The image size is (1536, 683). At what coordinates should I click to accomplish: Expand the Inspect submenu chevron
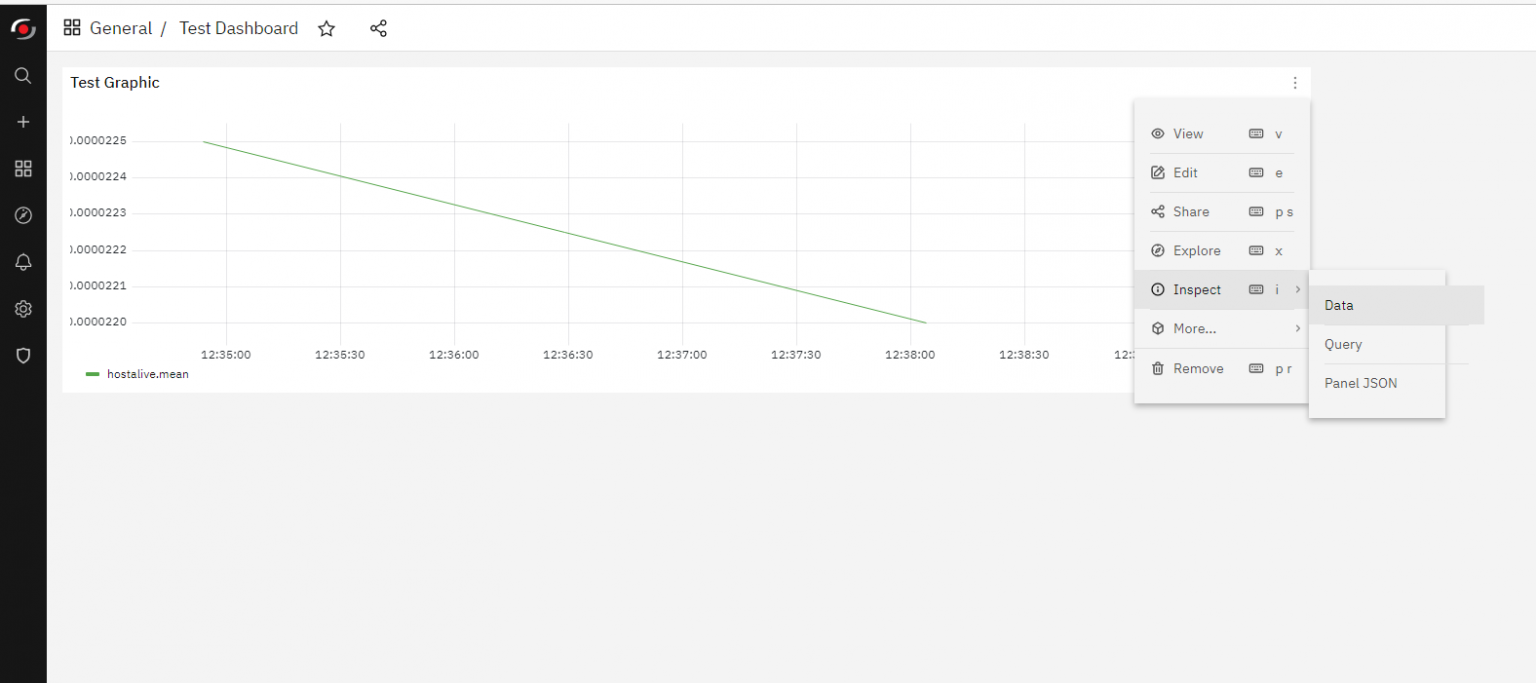[x=1298, y=289]
